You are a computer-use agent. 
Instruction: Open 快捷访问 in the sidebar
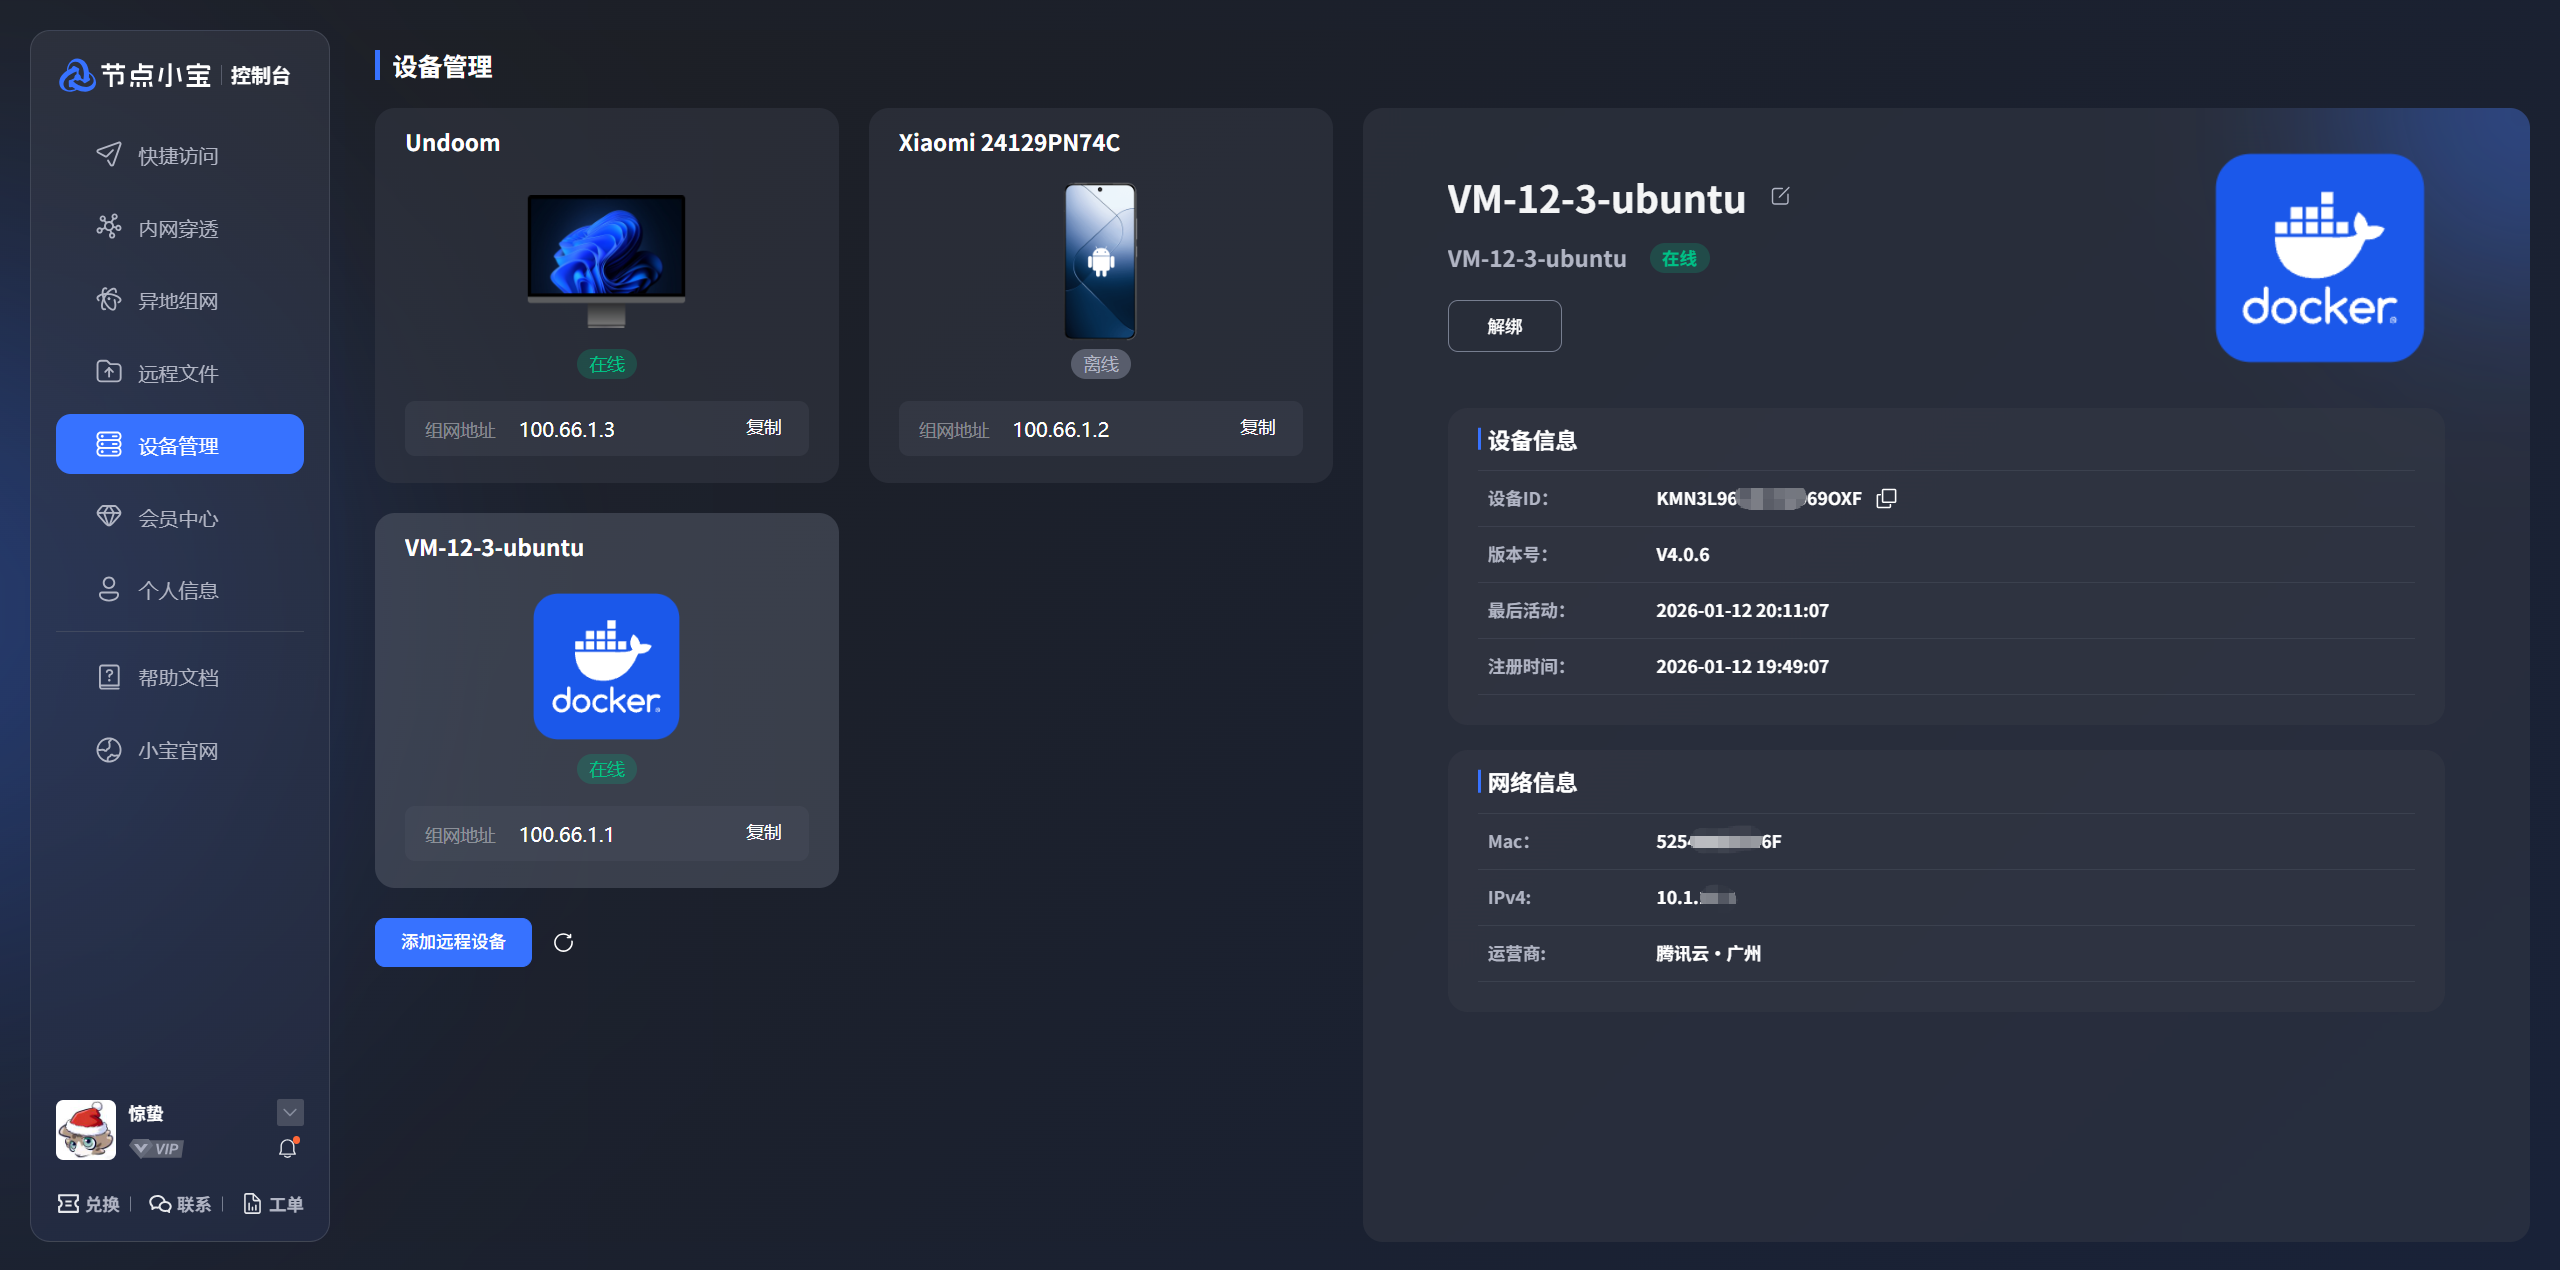(x=178, y=156)
